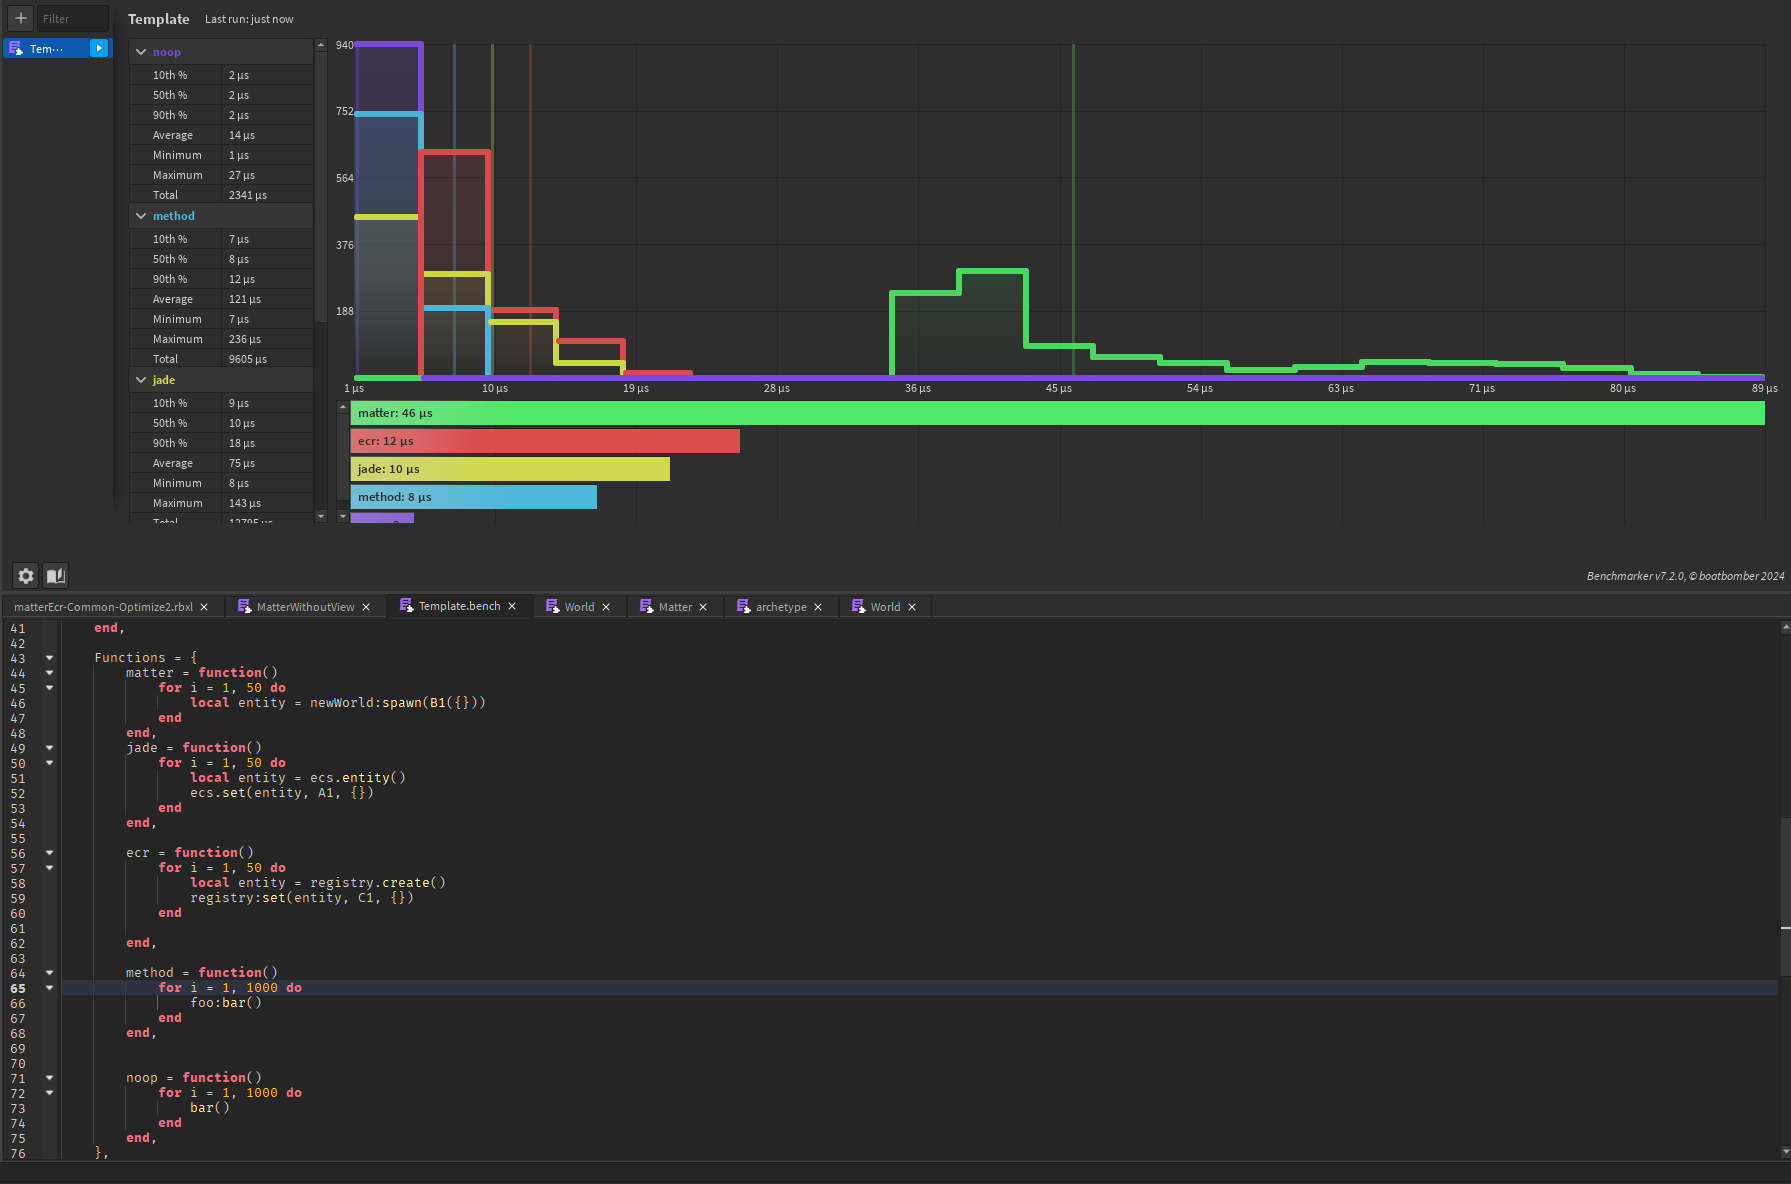Collapse the noop statistics section
Image resolution: width=1791 pixels, height=1184 pixels.
coord(141,52)
